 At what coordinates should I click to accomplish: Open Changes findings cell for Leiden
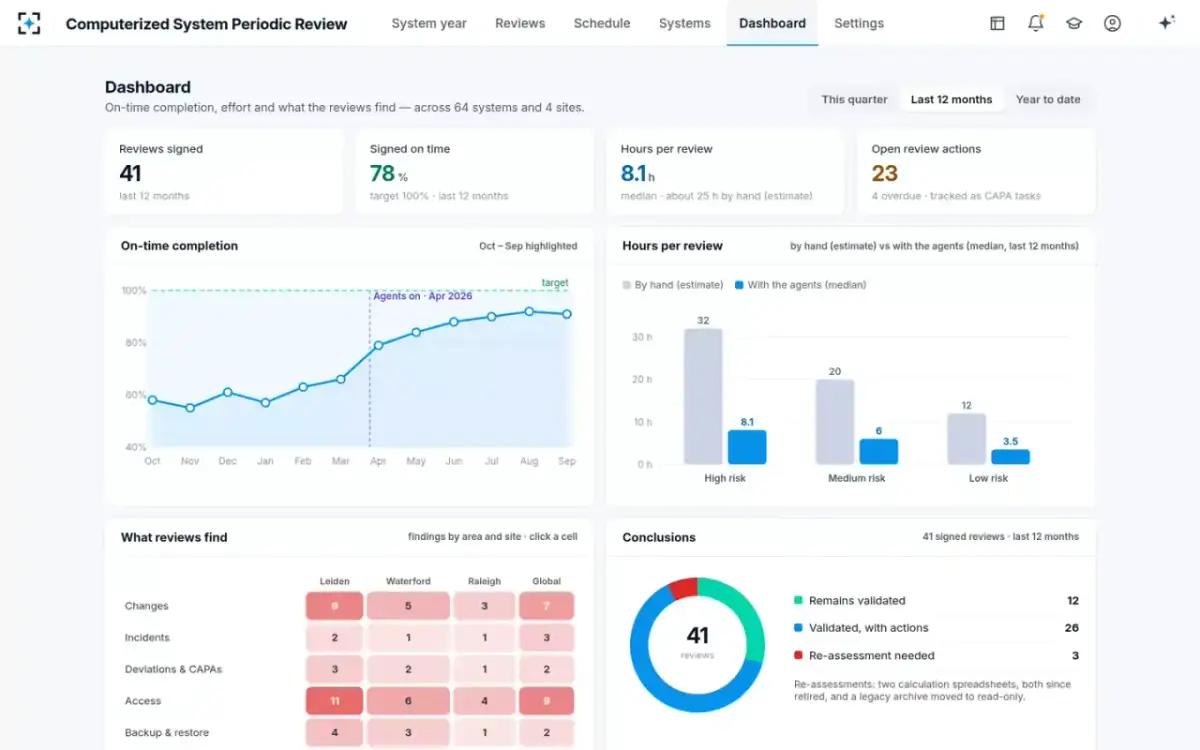click(x=334, y=606)
